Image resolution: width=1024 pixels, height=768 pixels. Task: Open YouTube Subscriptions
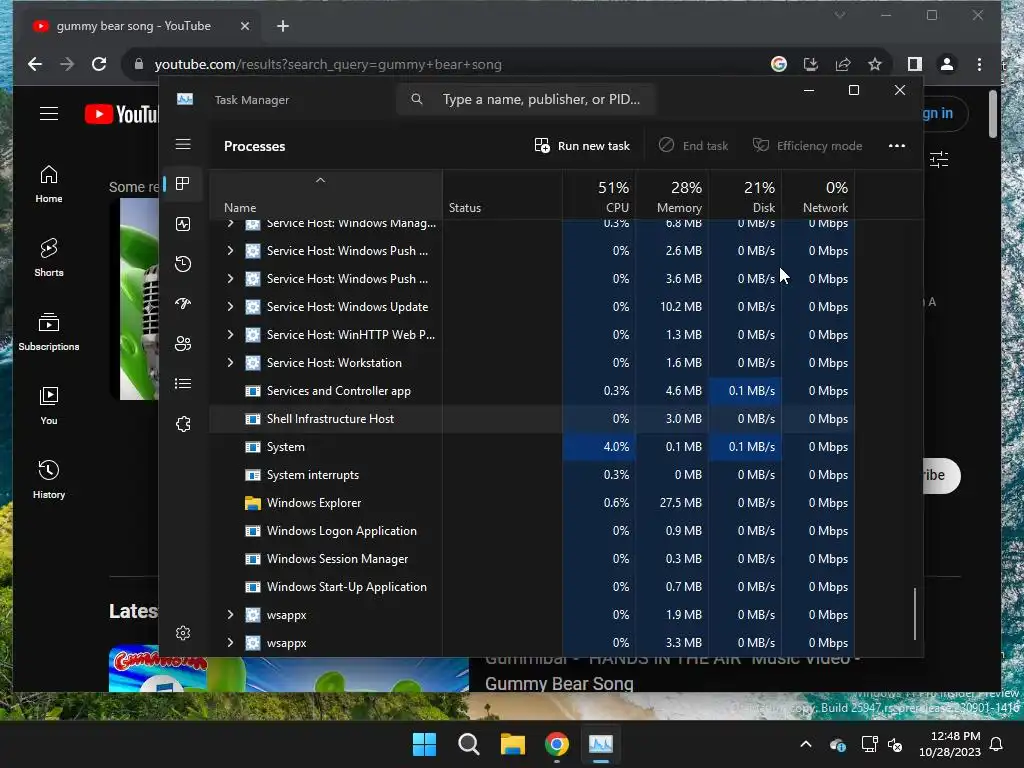pos(49,332)
